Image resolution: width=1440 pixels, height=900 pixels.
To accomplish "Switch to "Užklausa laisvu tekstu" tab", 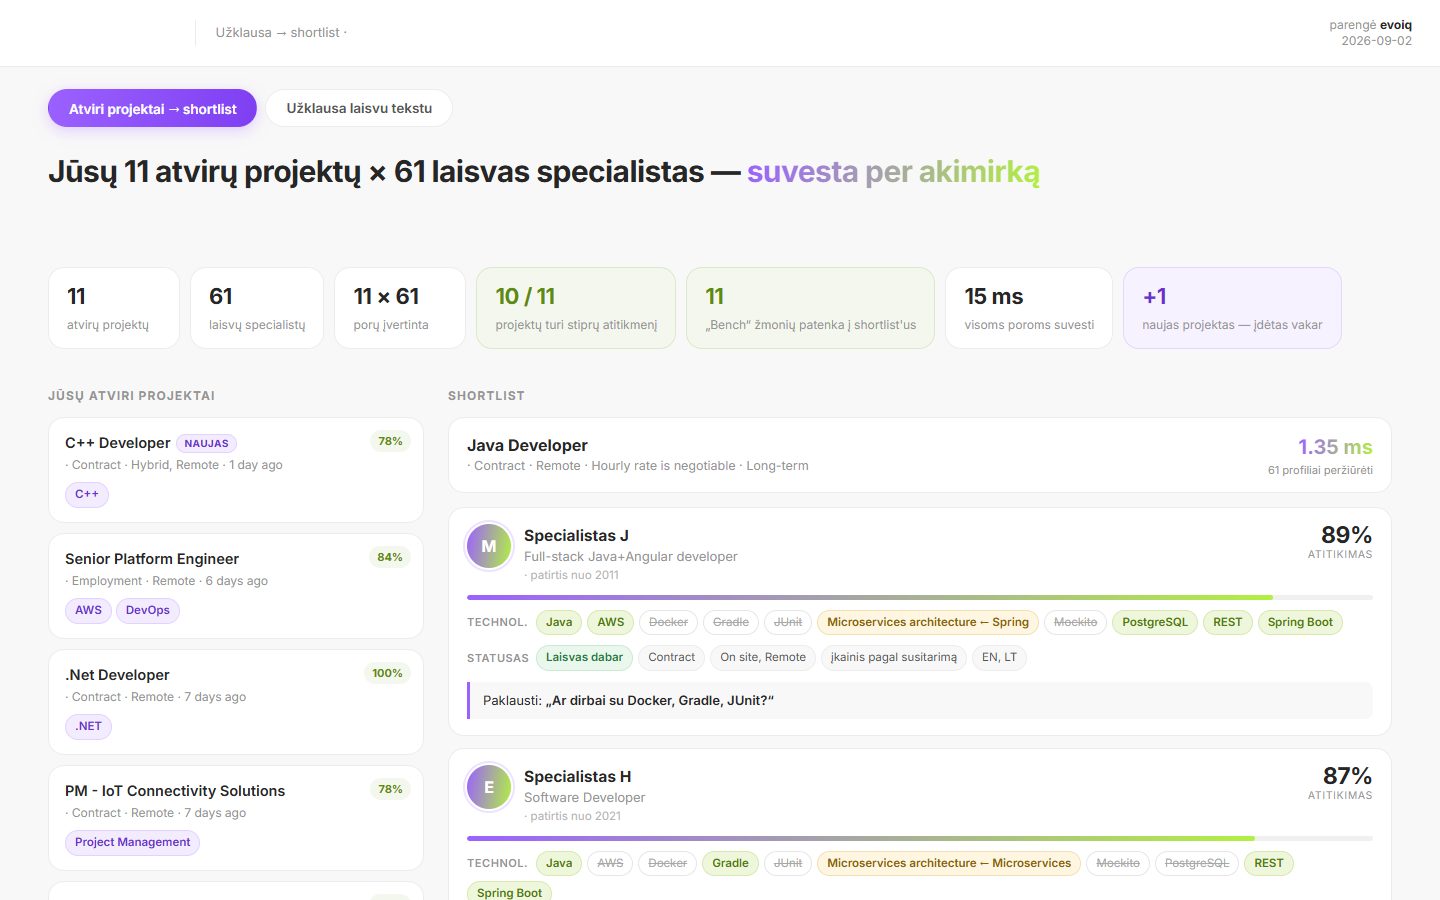I will [x=359, y=109].
